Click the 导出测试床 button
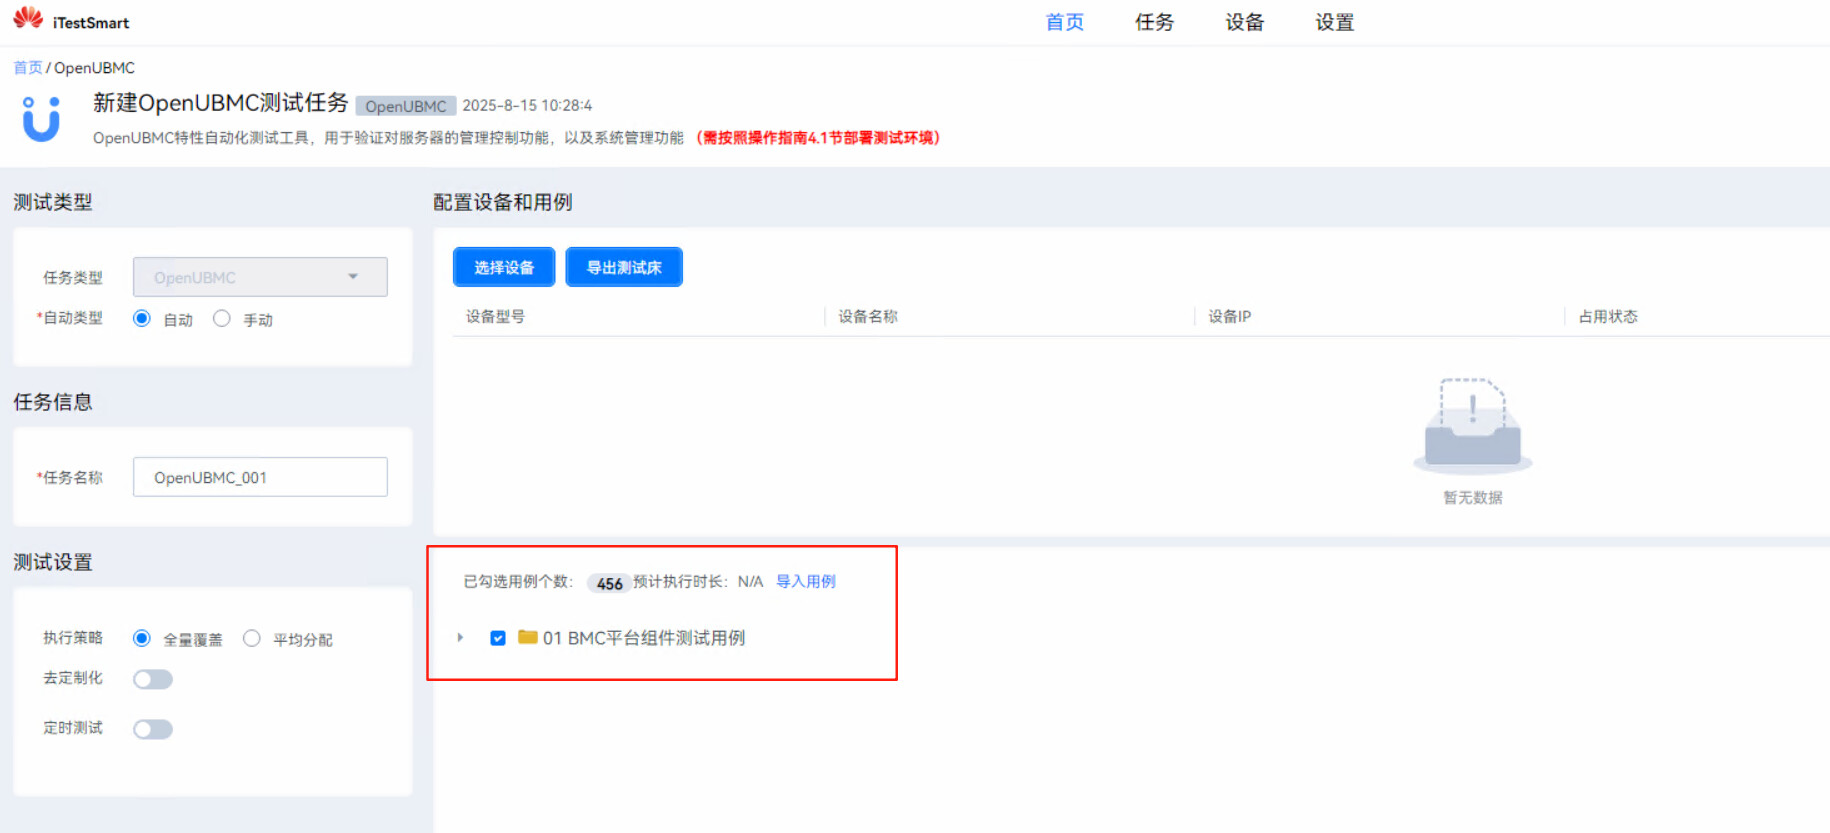The image size is (1830, 833). point(624,267)
